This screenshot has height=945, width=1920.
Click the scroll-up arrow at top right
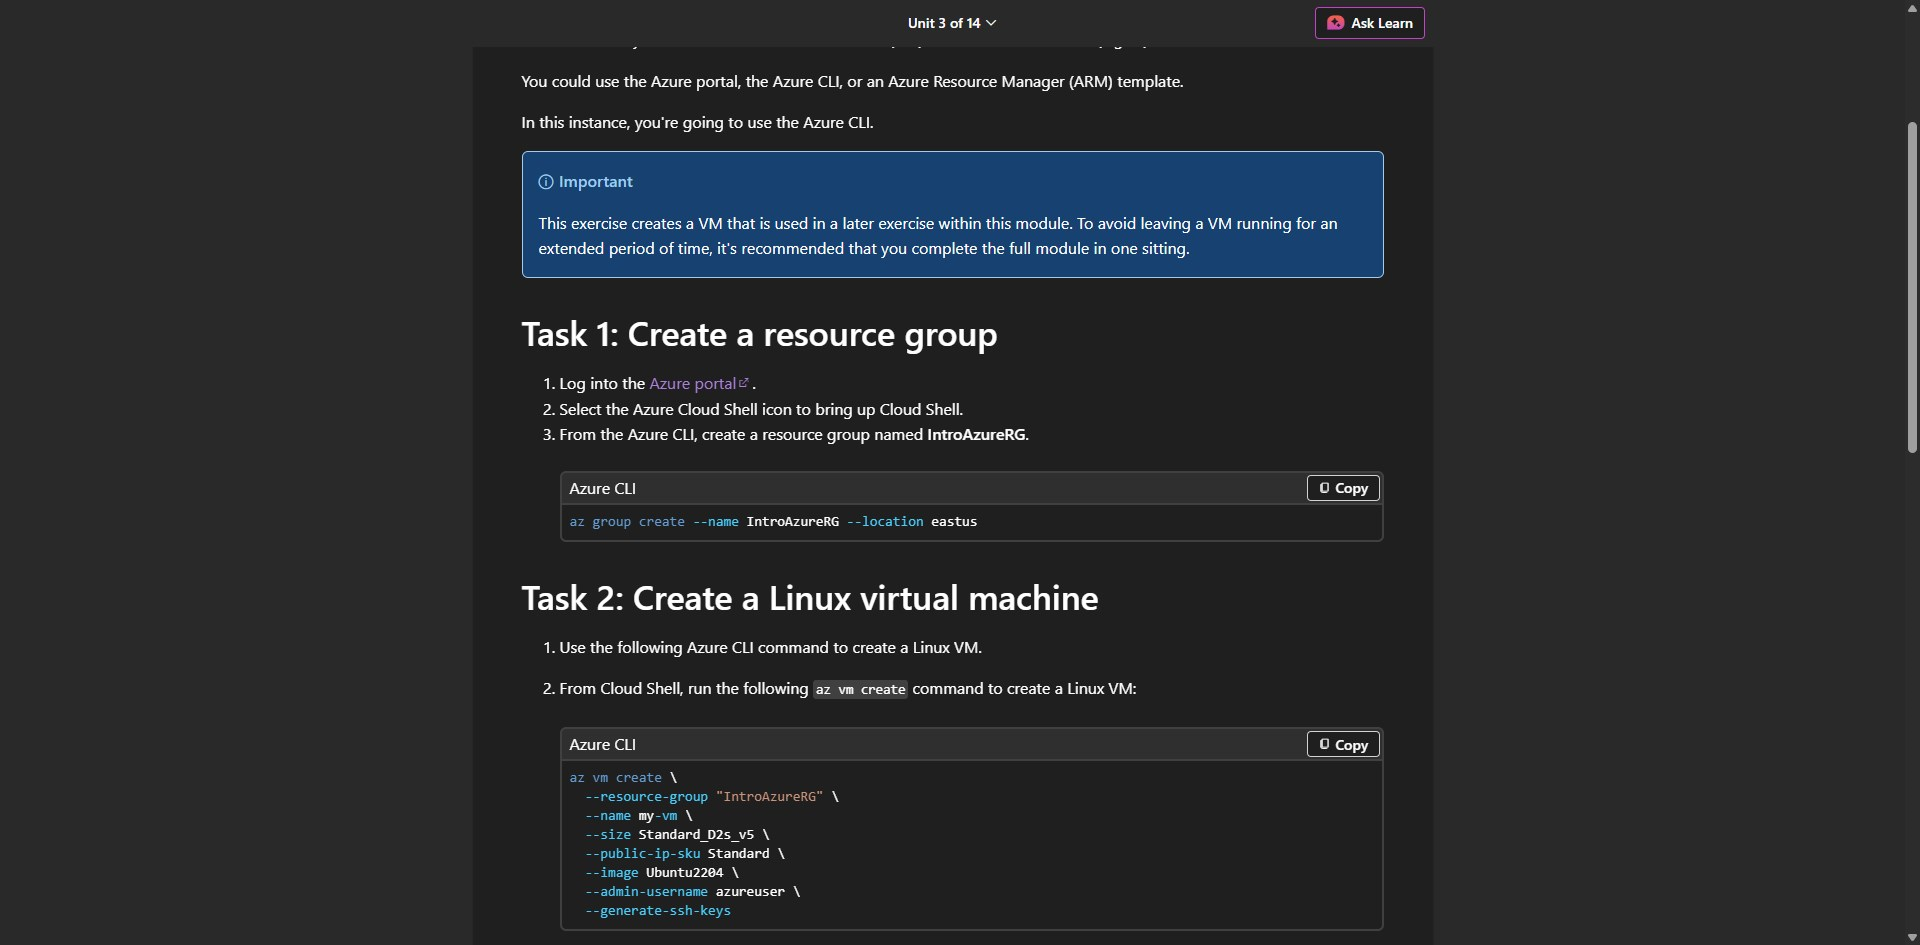click(x=1911, y=8)
